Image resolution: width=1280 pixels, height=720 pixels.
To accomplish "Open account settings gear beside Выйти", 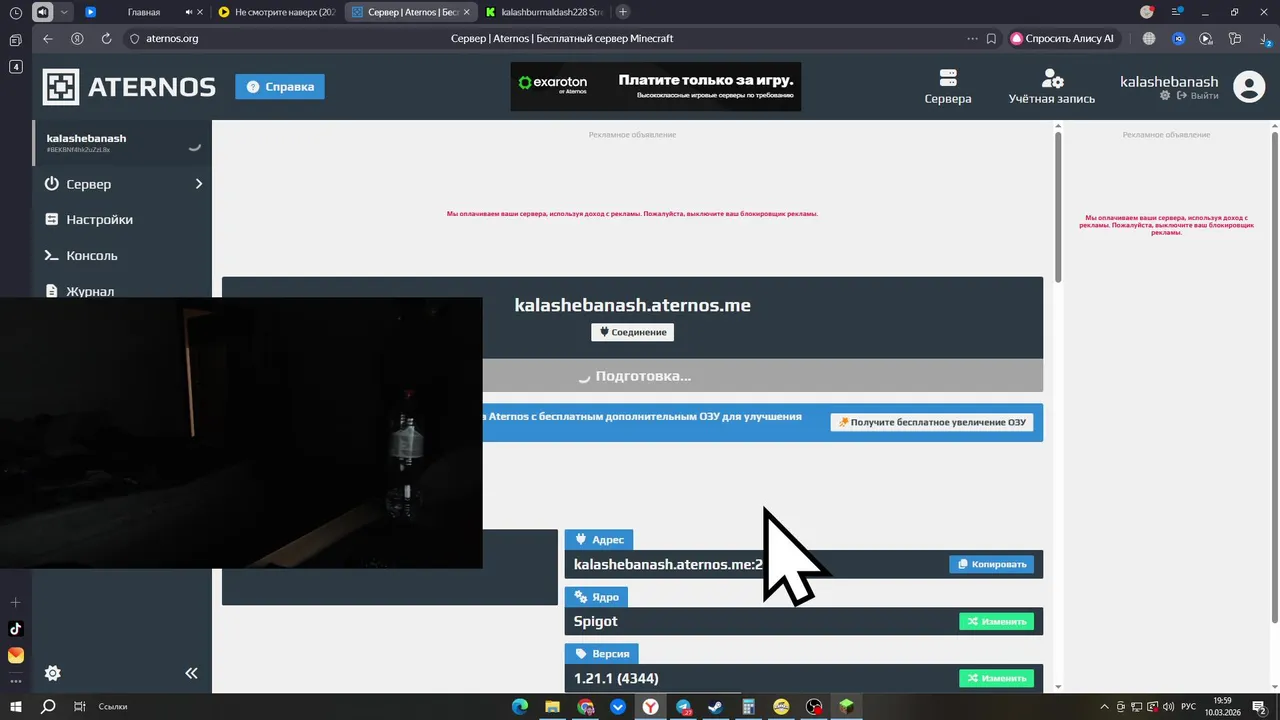I will click(1165, 96).
